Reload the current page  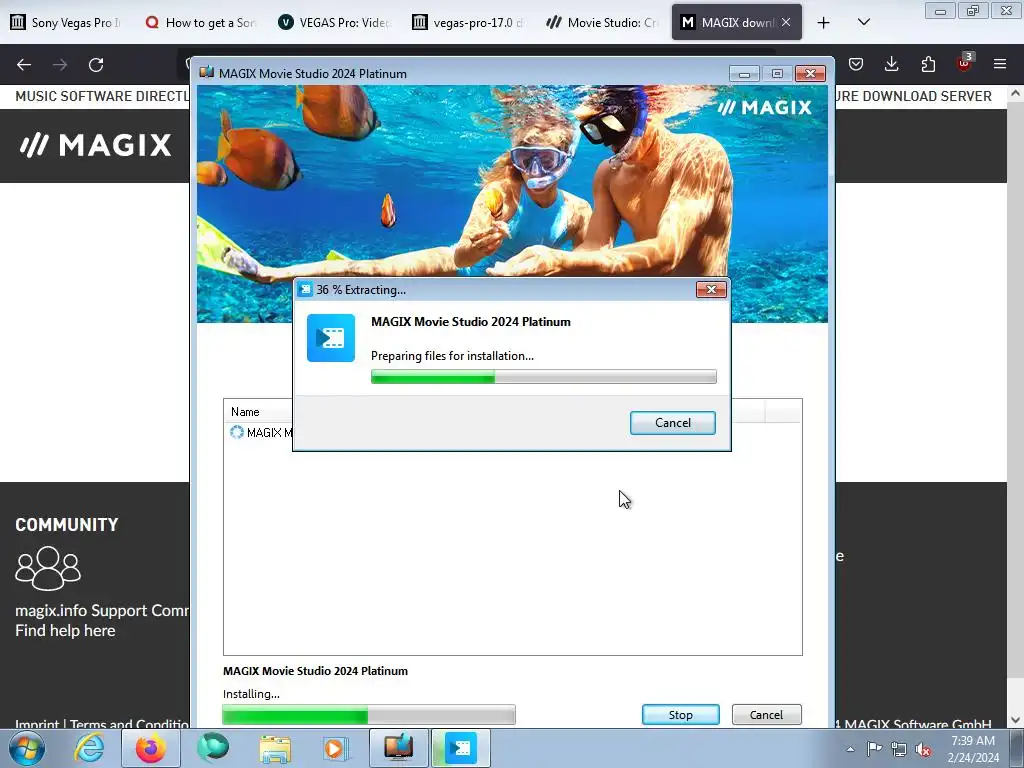pos(96,65)
